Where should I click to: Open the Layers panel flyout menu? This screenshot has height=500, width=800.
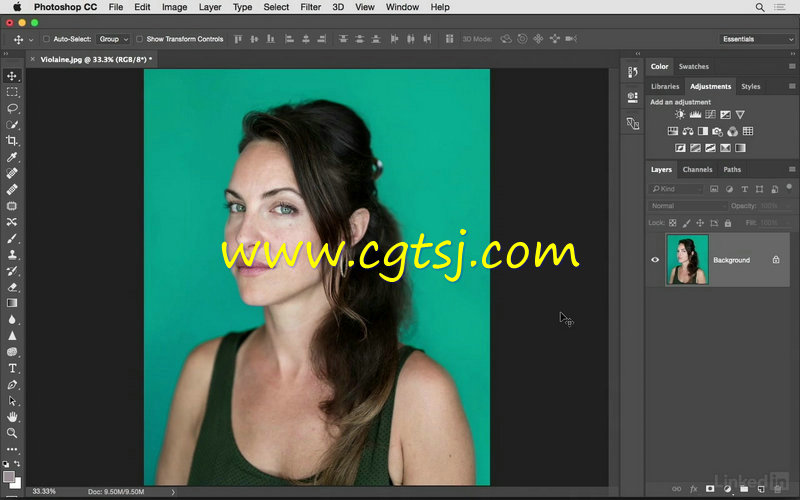(x=792, y=169)
